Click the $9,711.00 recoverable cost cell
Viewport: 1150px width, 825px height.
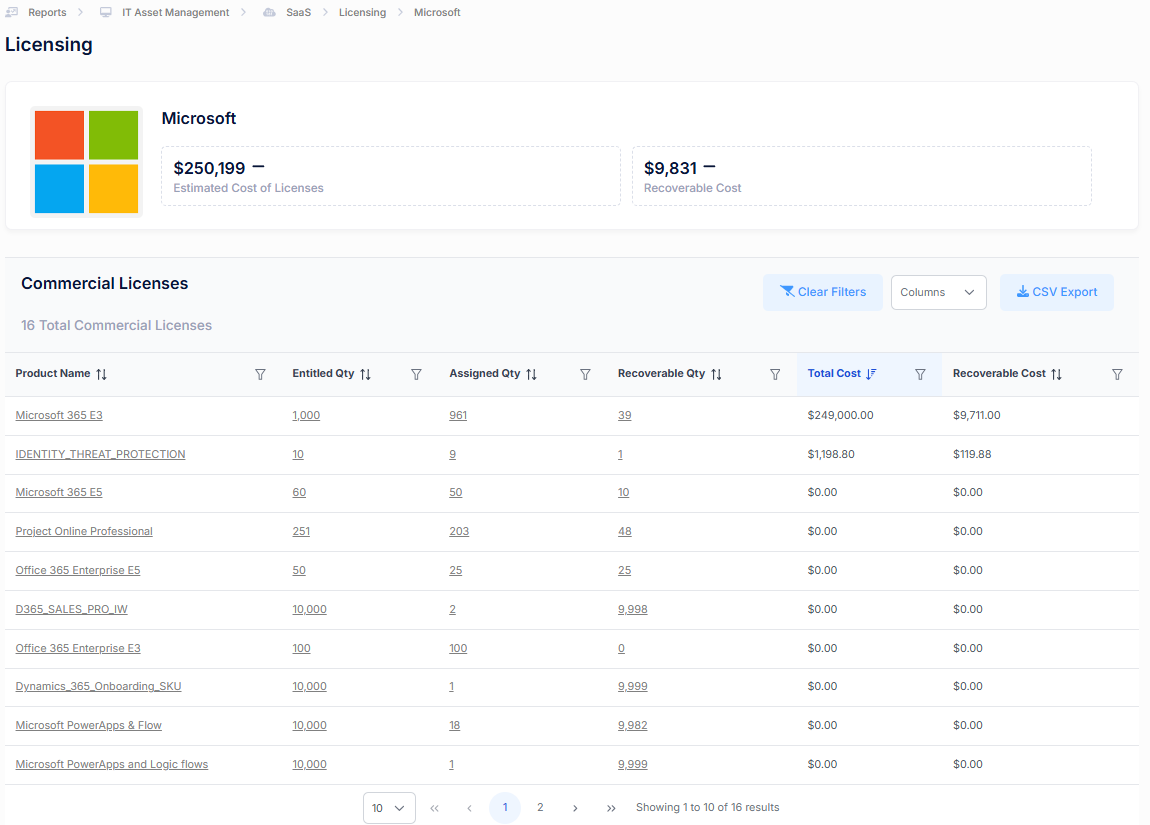pos(976,415)
